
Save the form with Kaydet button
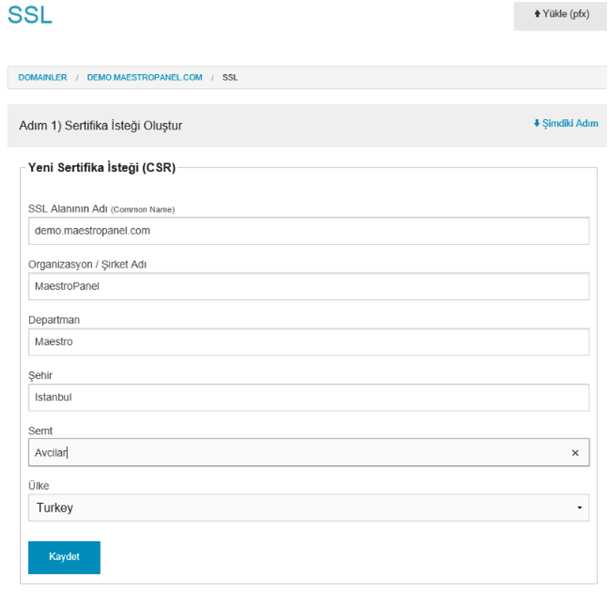(64, 557)
